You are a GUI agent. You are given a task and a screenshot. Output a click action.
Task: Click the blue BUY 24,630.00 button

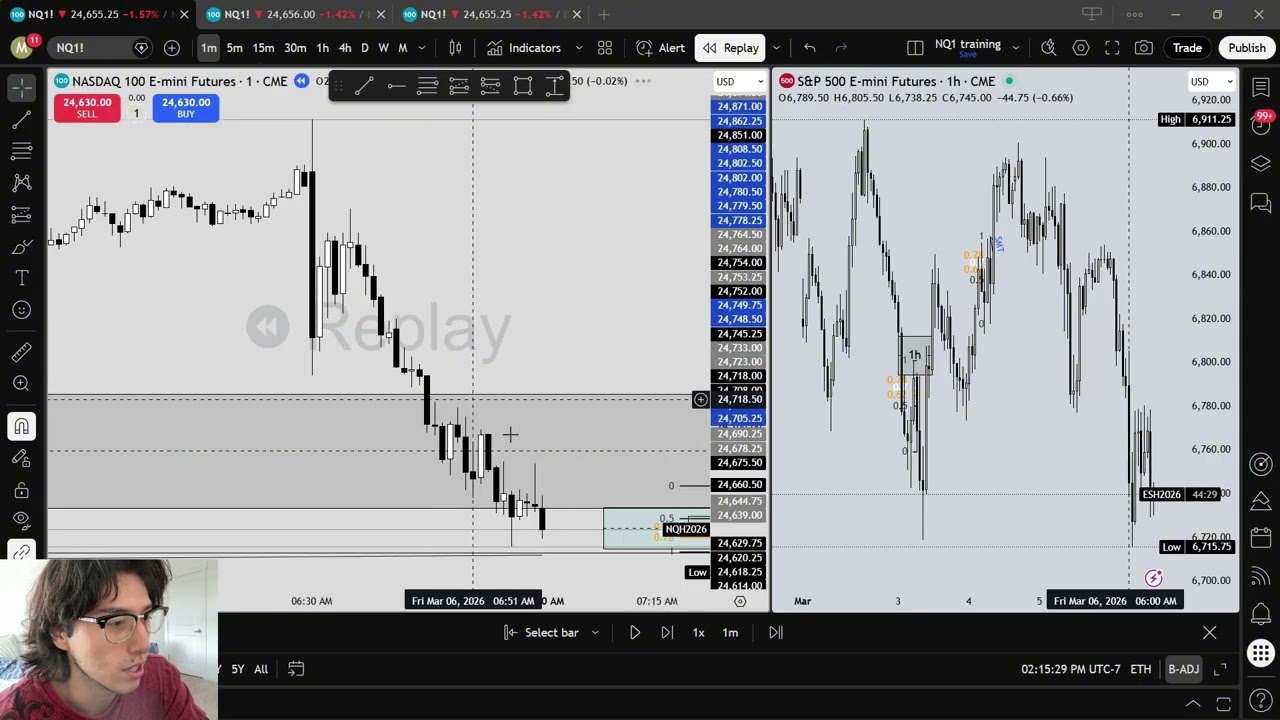click(186, 108)
